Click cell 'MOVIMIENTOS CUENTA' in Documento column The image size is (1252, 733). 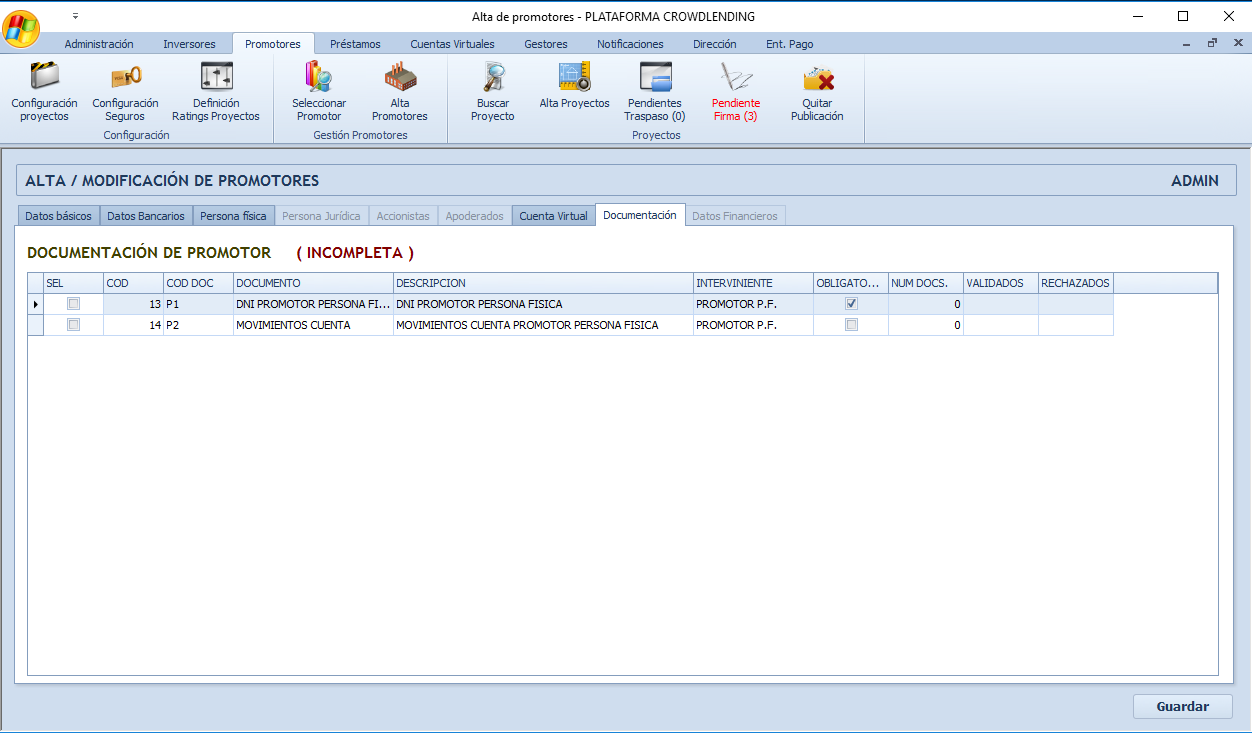(313, 325)
